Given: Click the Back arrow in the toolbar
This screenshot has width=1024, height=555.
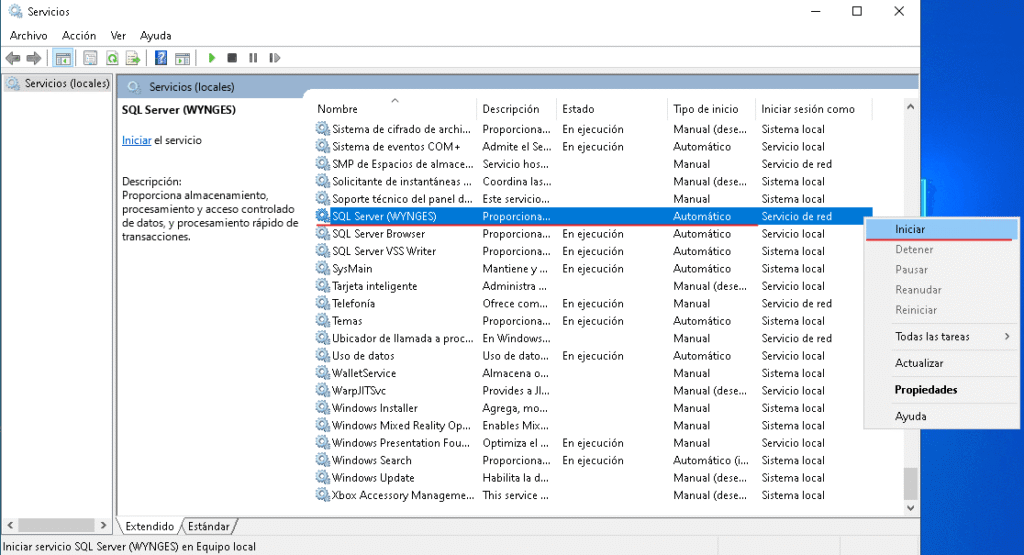Looking at the screenshot, I should (x=13, y=59).
